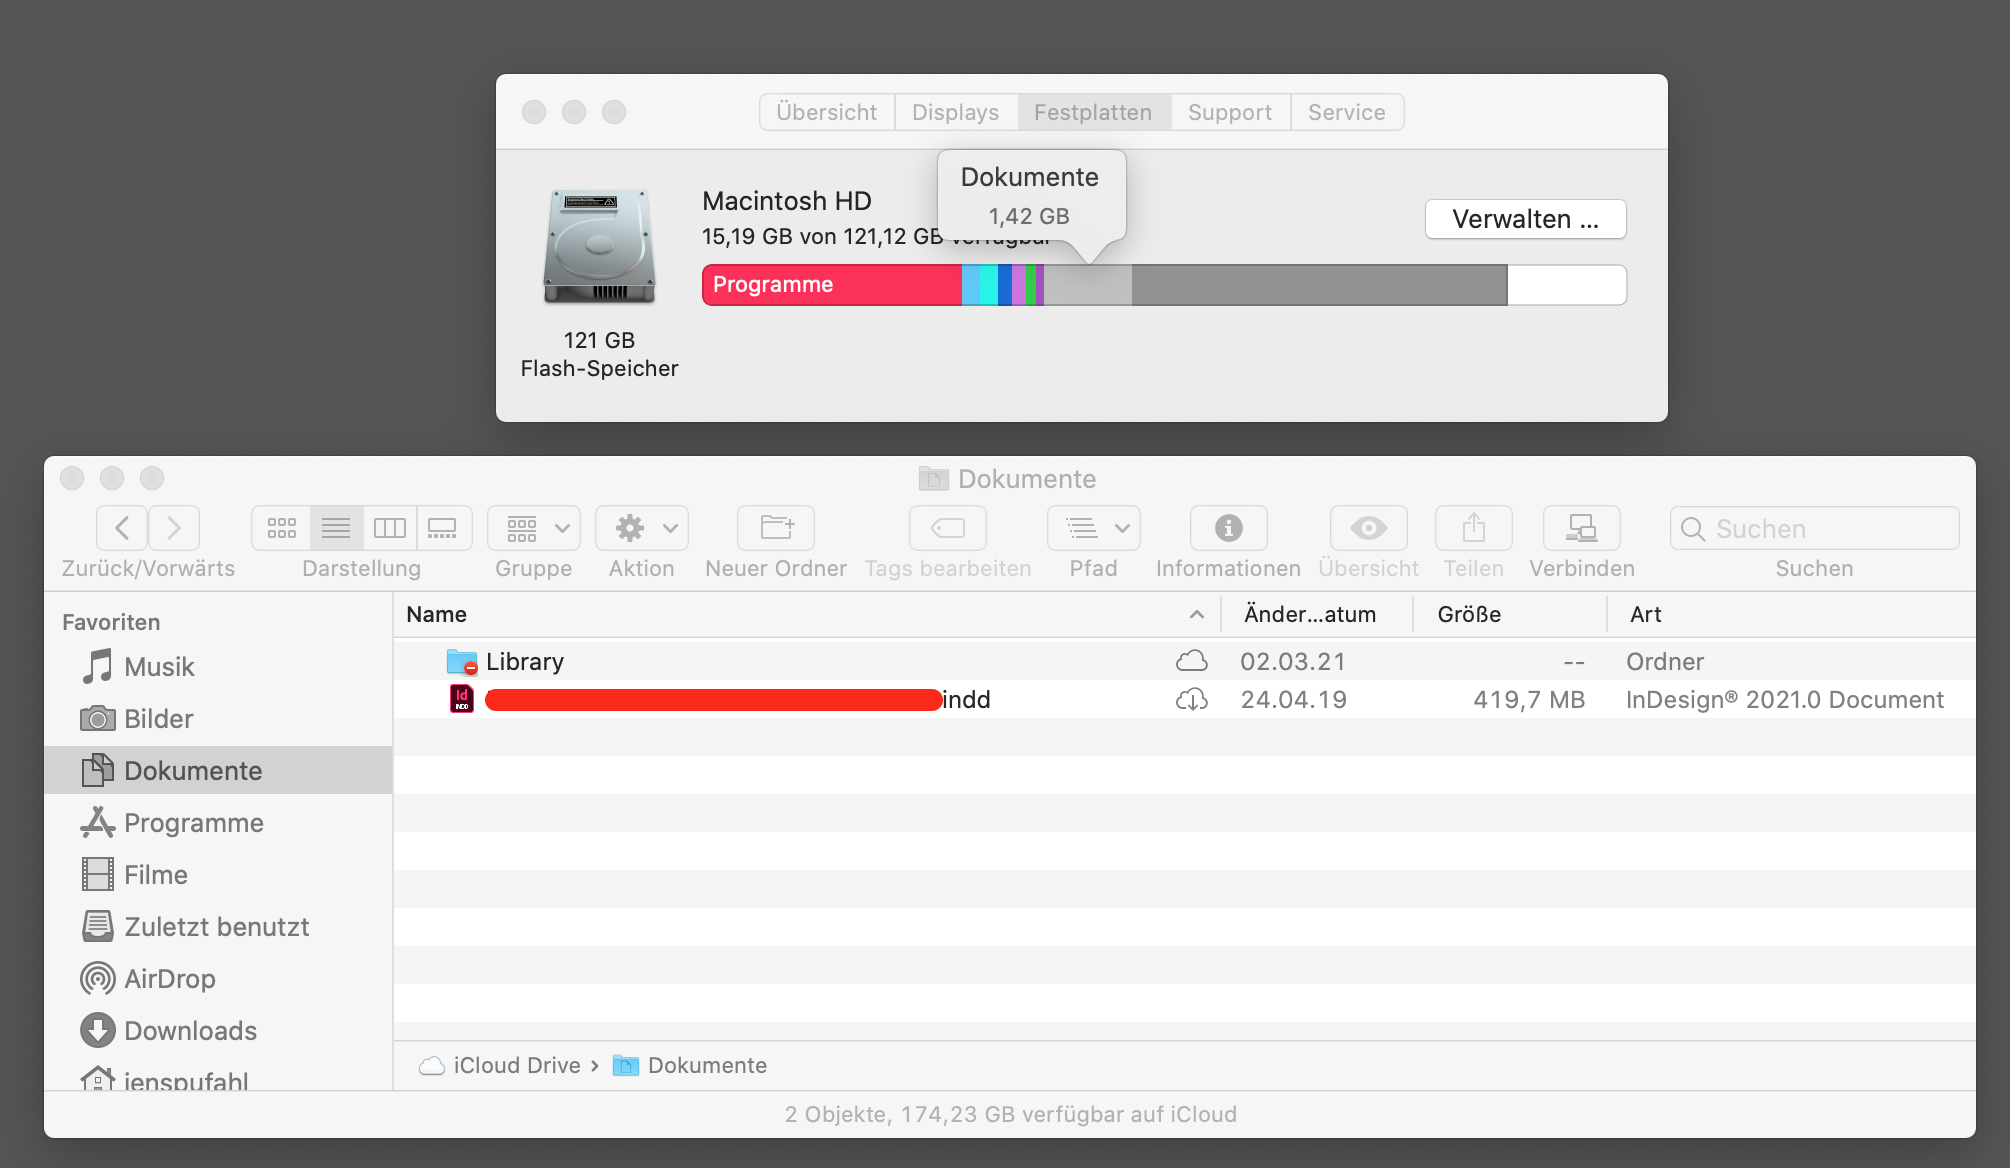This screenshot has width=2010, height=1168.
Task: Open the Gruppe grouping dropdown
Action: (534, 528)
